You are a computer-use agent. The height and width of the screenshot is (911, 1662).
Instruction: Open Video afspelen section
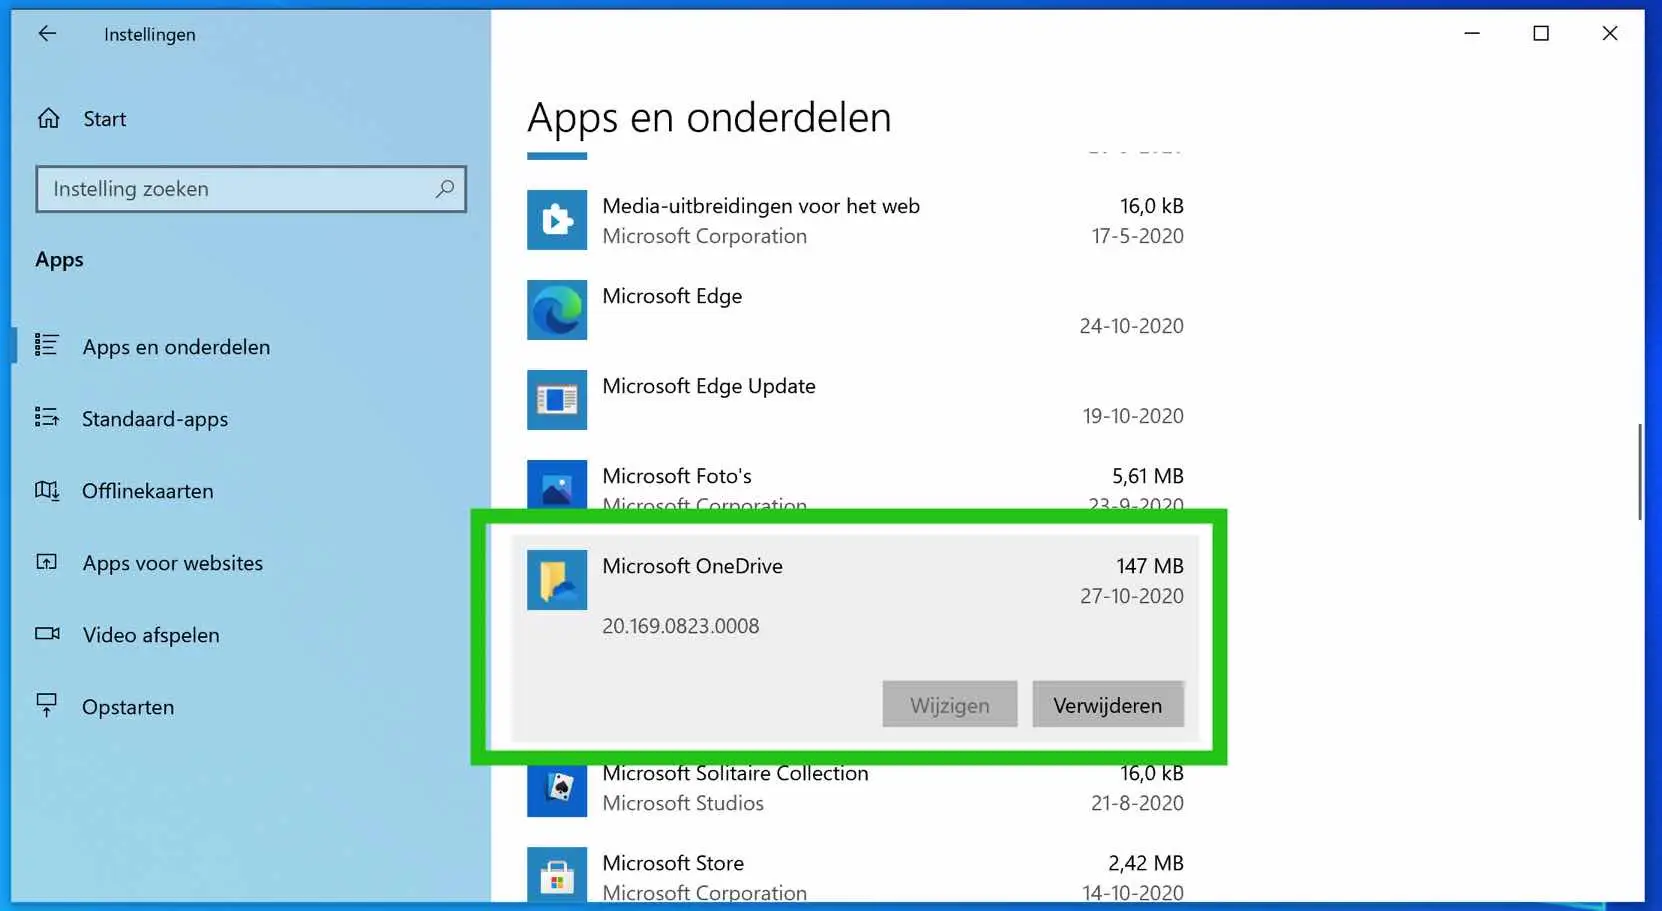(x=151, y=635)
